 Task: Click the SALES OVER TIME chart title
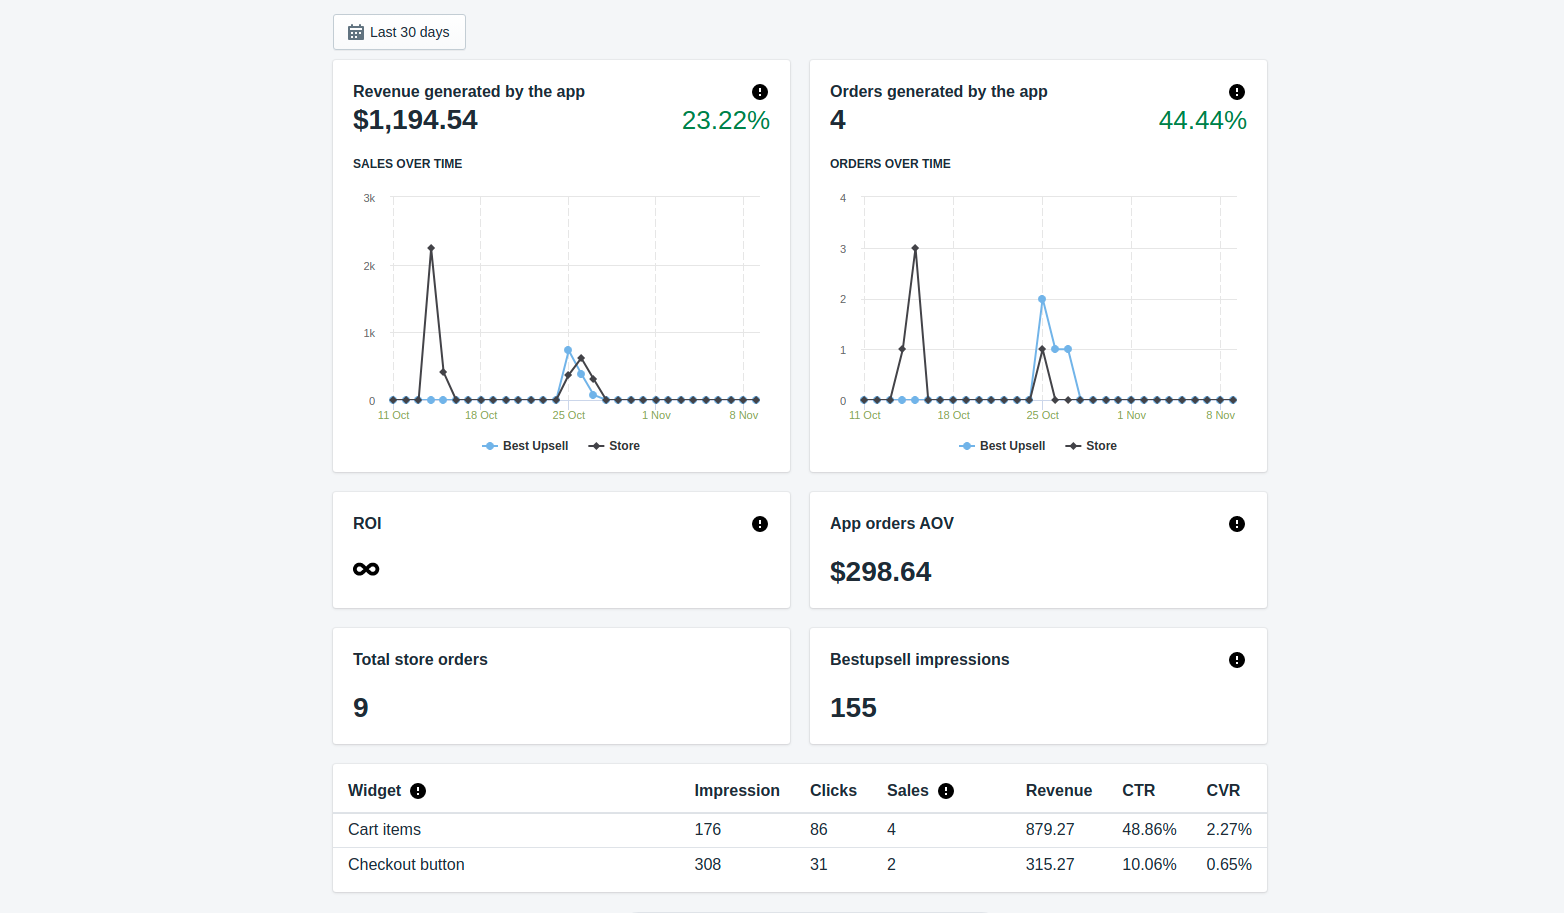pos(407,164)
